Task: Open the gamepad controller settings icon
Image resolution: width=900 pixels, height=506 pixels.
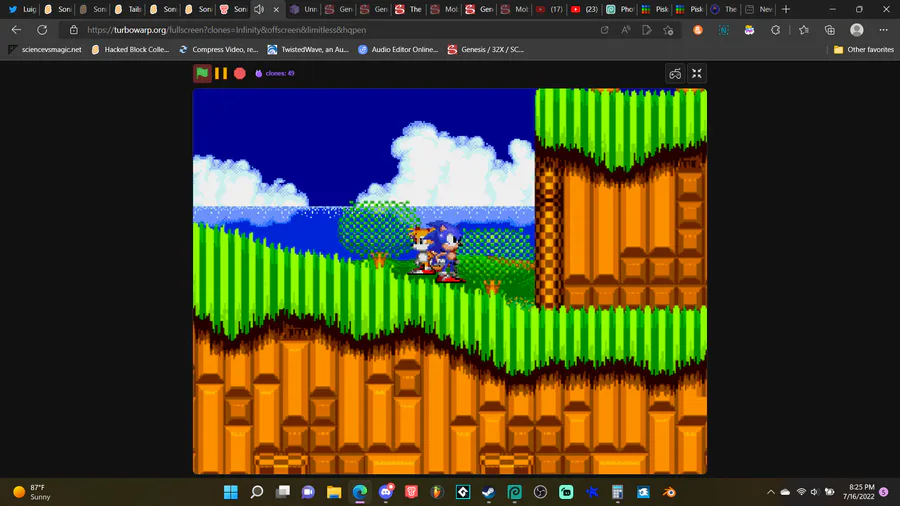Action: coord(675,73)
